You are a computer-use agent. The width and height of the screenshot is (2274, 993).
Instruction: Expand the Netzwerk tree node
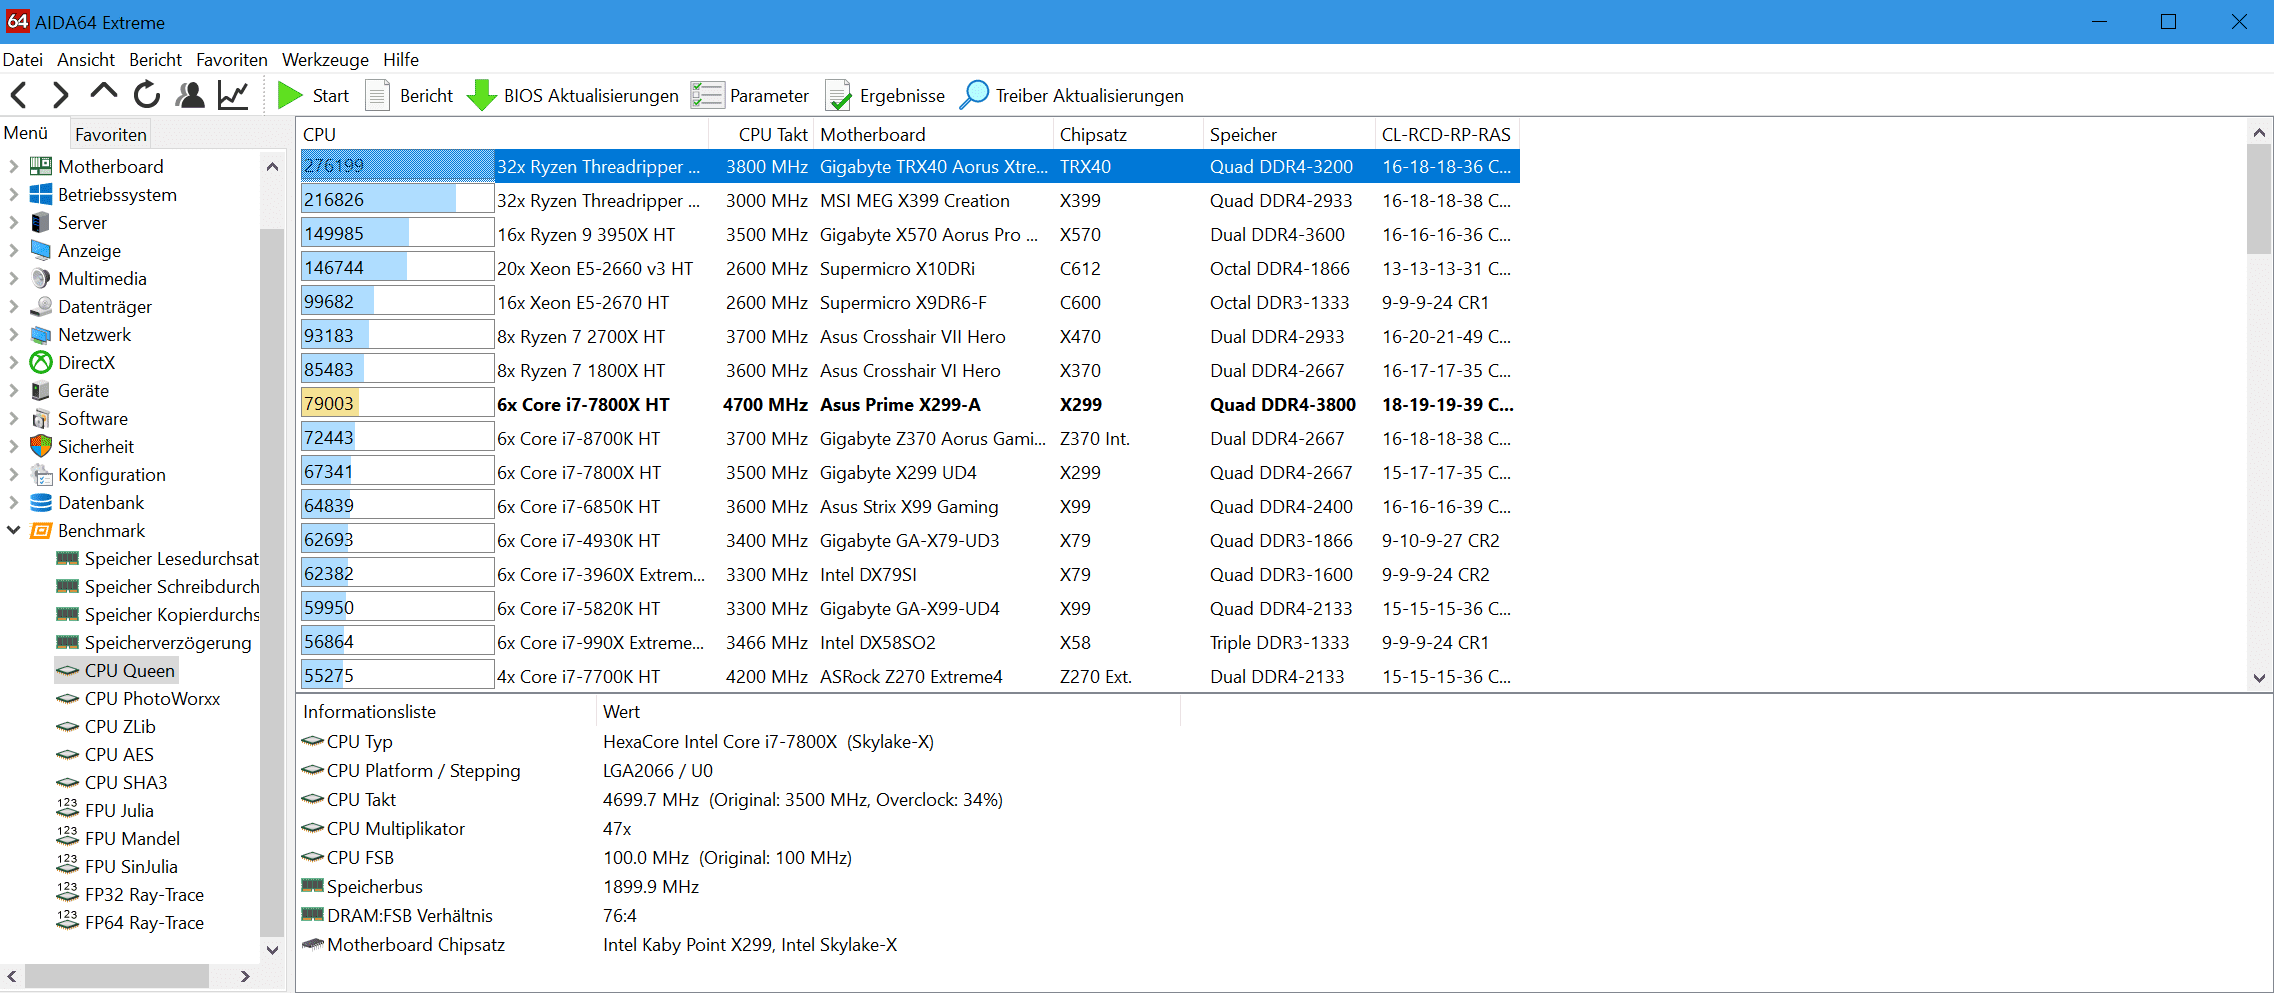14,334
